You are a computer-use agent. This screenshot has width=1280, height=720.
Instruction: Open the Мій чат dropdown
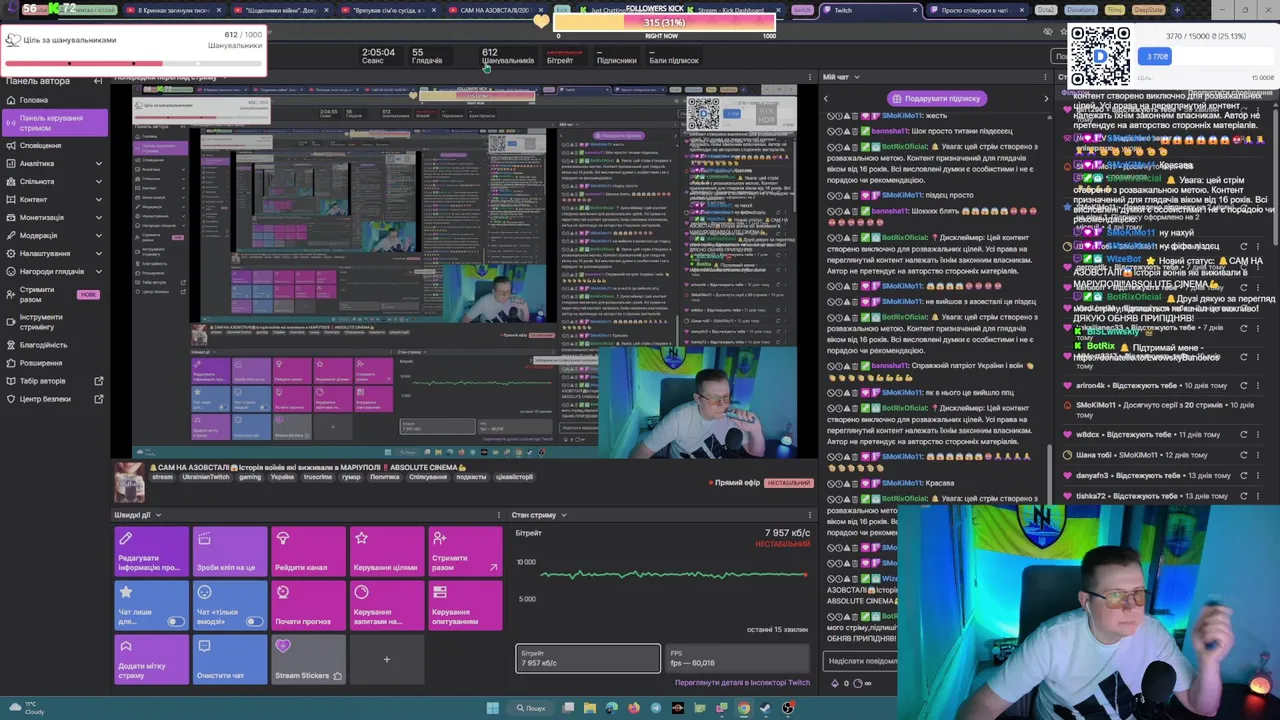point(841,77)
